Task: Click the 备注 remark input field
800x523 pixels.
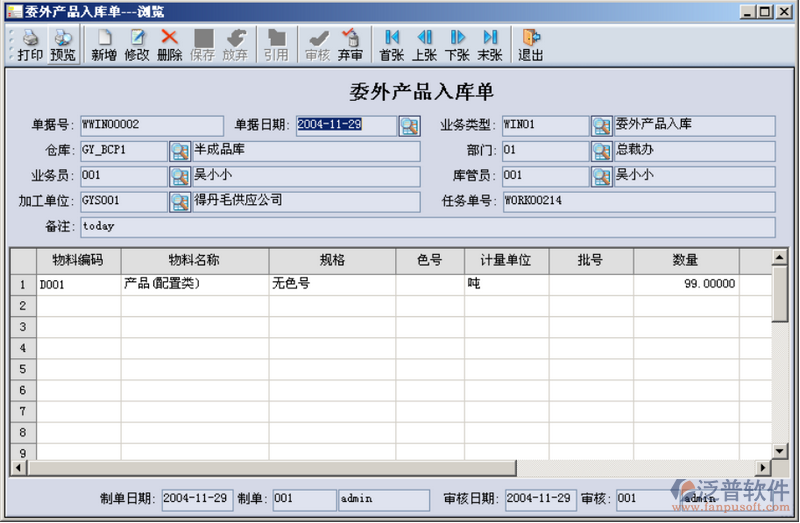Action: point(427,227)
